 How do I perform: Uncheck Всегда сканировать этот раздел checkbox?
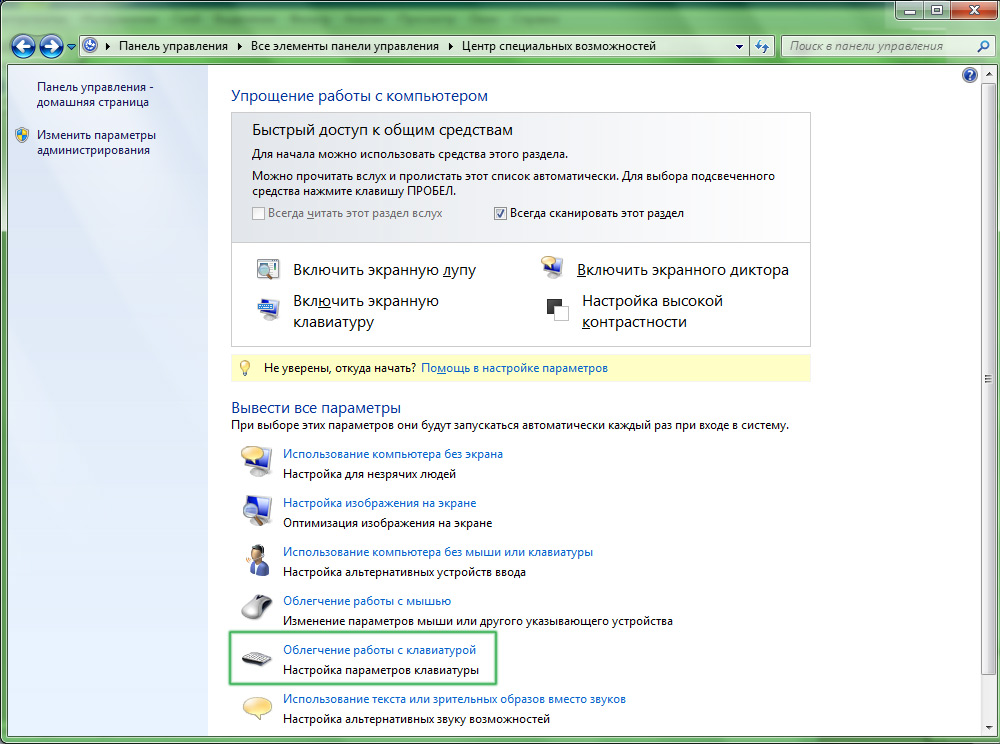(500, 214)
